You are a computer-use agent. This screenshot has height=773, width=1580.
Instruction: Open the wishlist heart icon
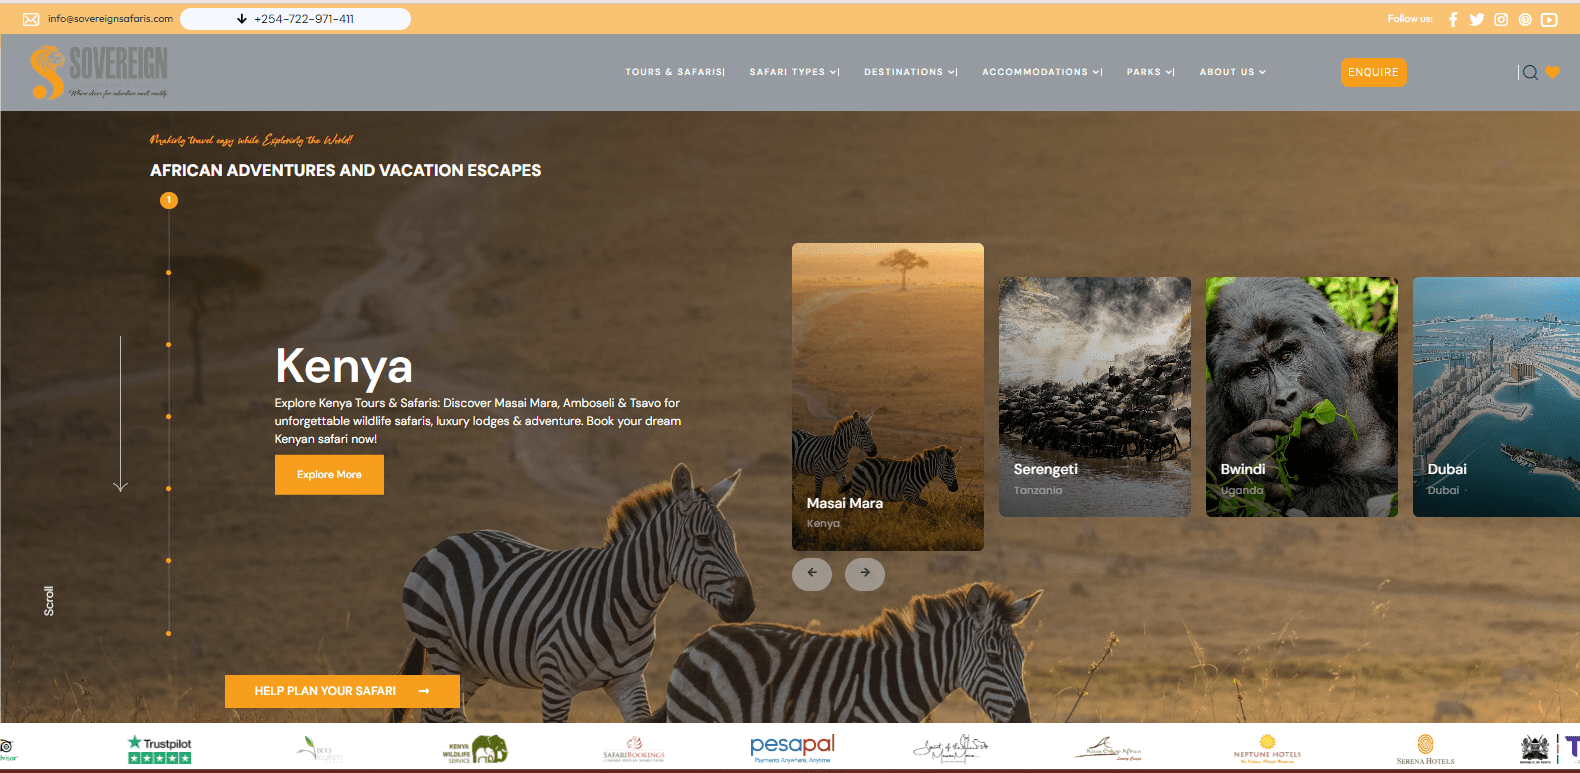1553,72
